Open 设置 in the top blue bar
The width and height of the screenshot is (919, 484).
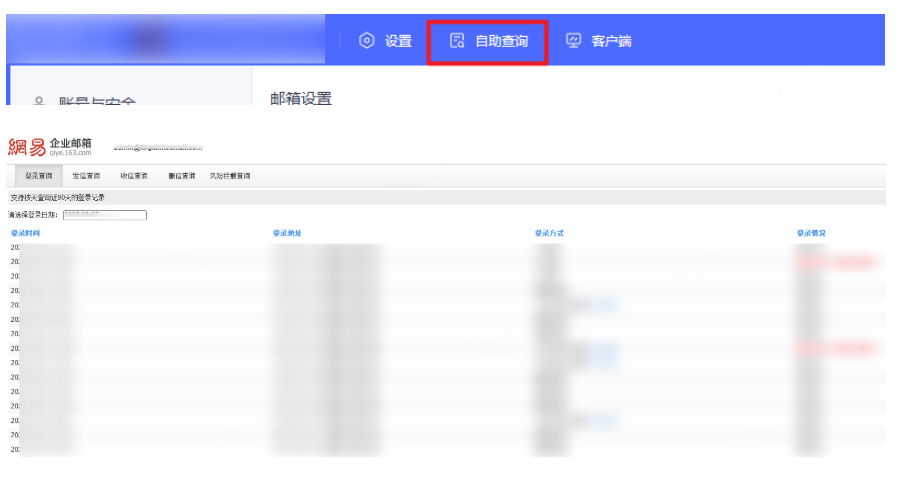click(385, 41)
